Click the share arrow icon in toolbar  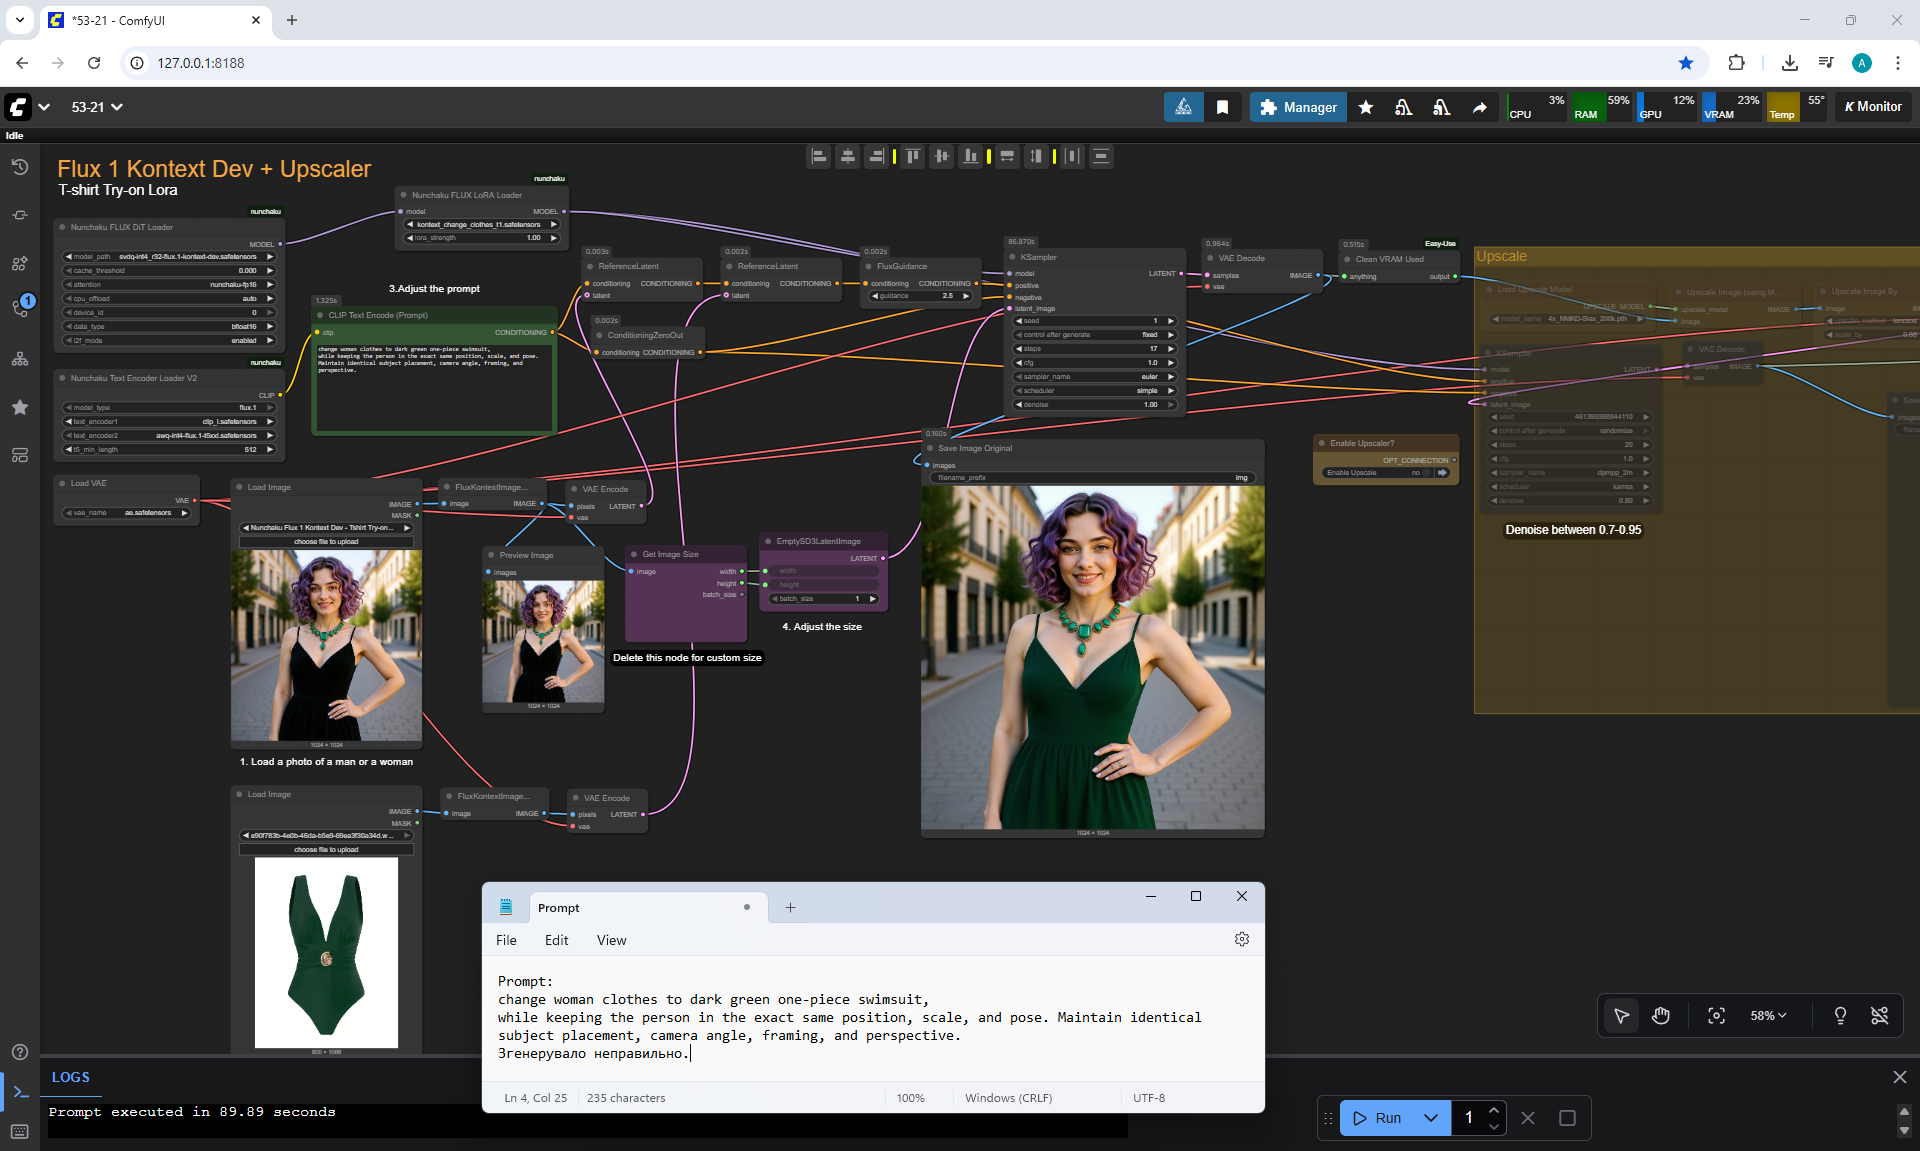click(x=1479, y=107)
